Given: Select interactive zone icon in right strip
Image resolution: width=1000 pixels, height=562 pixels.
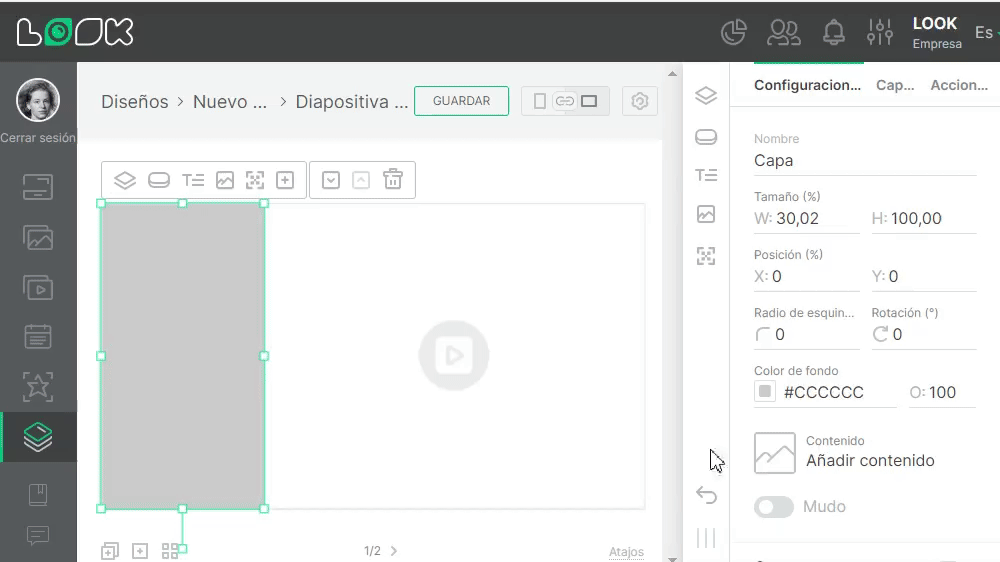Looking at the screenshot, I should click(x=706, y=256).
